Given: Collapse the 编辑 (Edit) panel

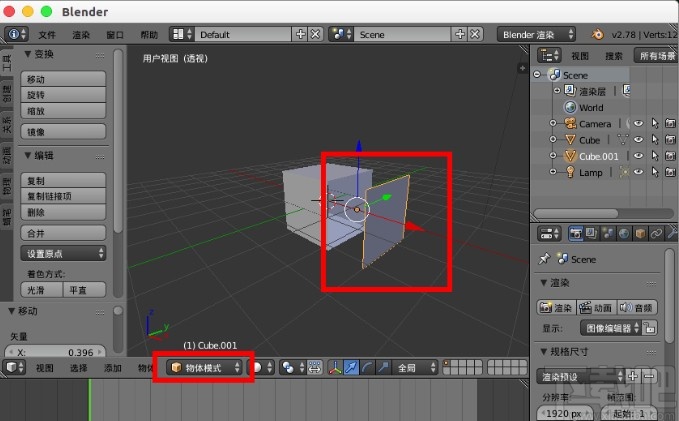Looking at the screenshot, I should click(28, 155).
